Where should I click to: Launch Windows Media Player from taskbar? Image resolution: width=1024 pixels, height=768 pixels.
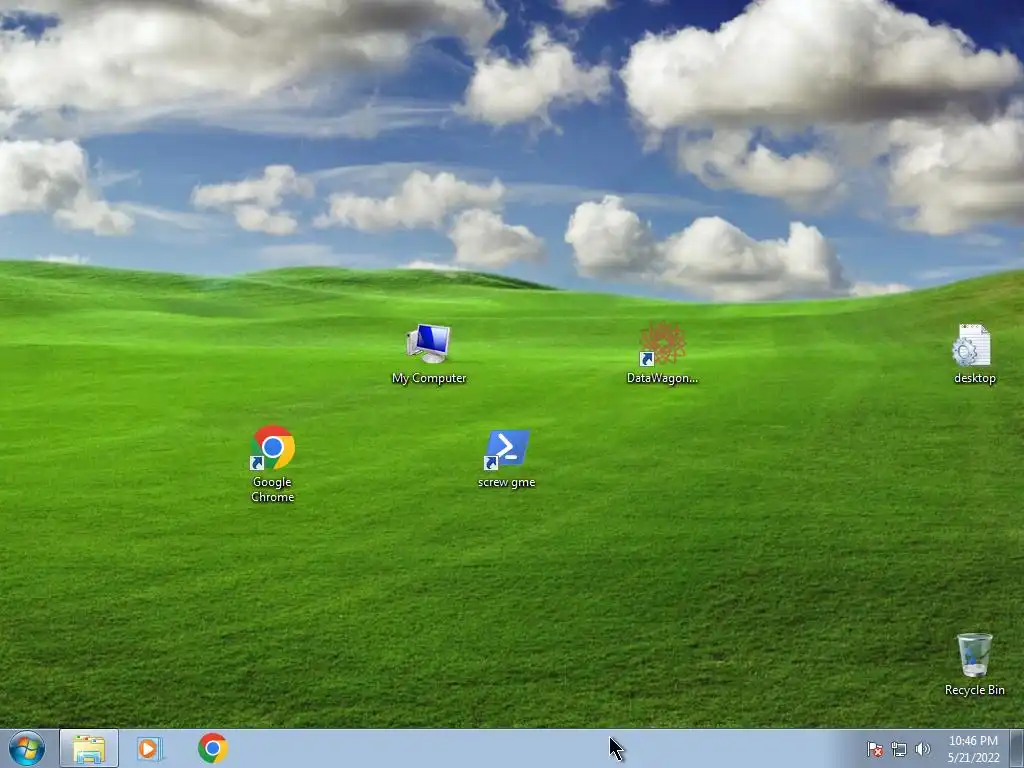coord(150,748)
